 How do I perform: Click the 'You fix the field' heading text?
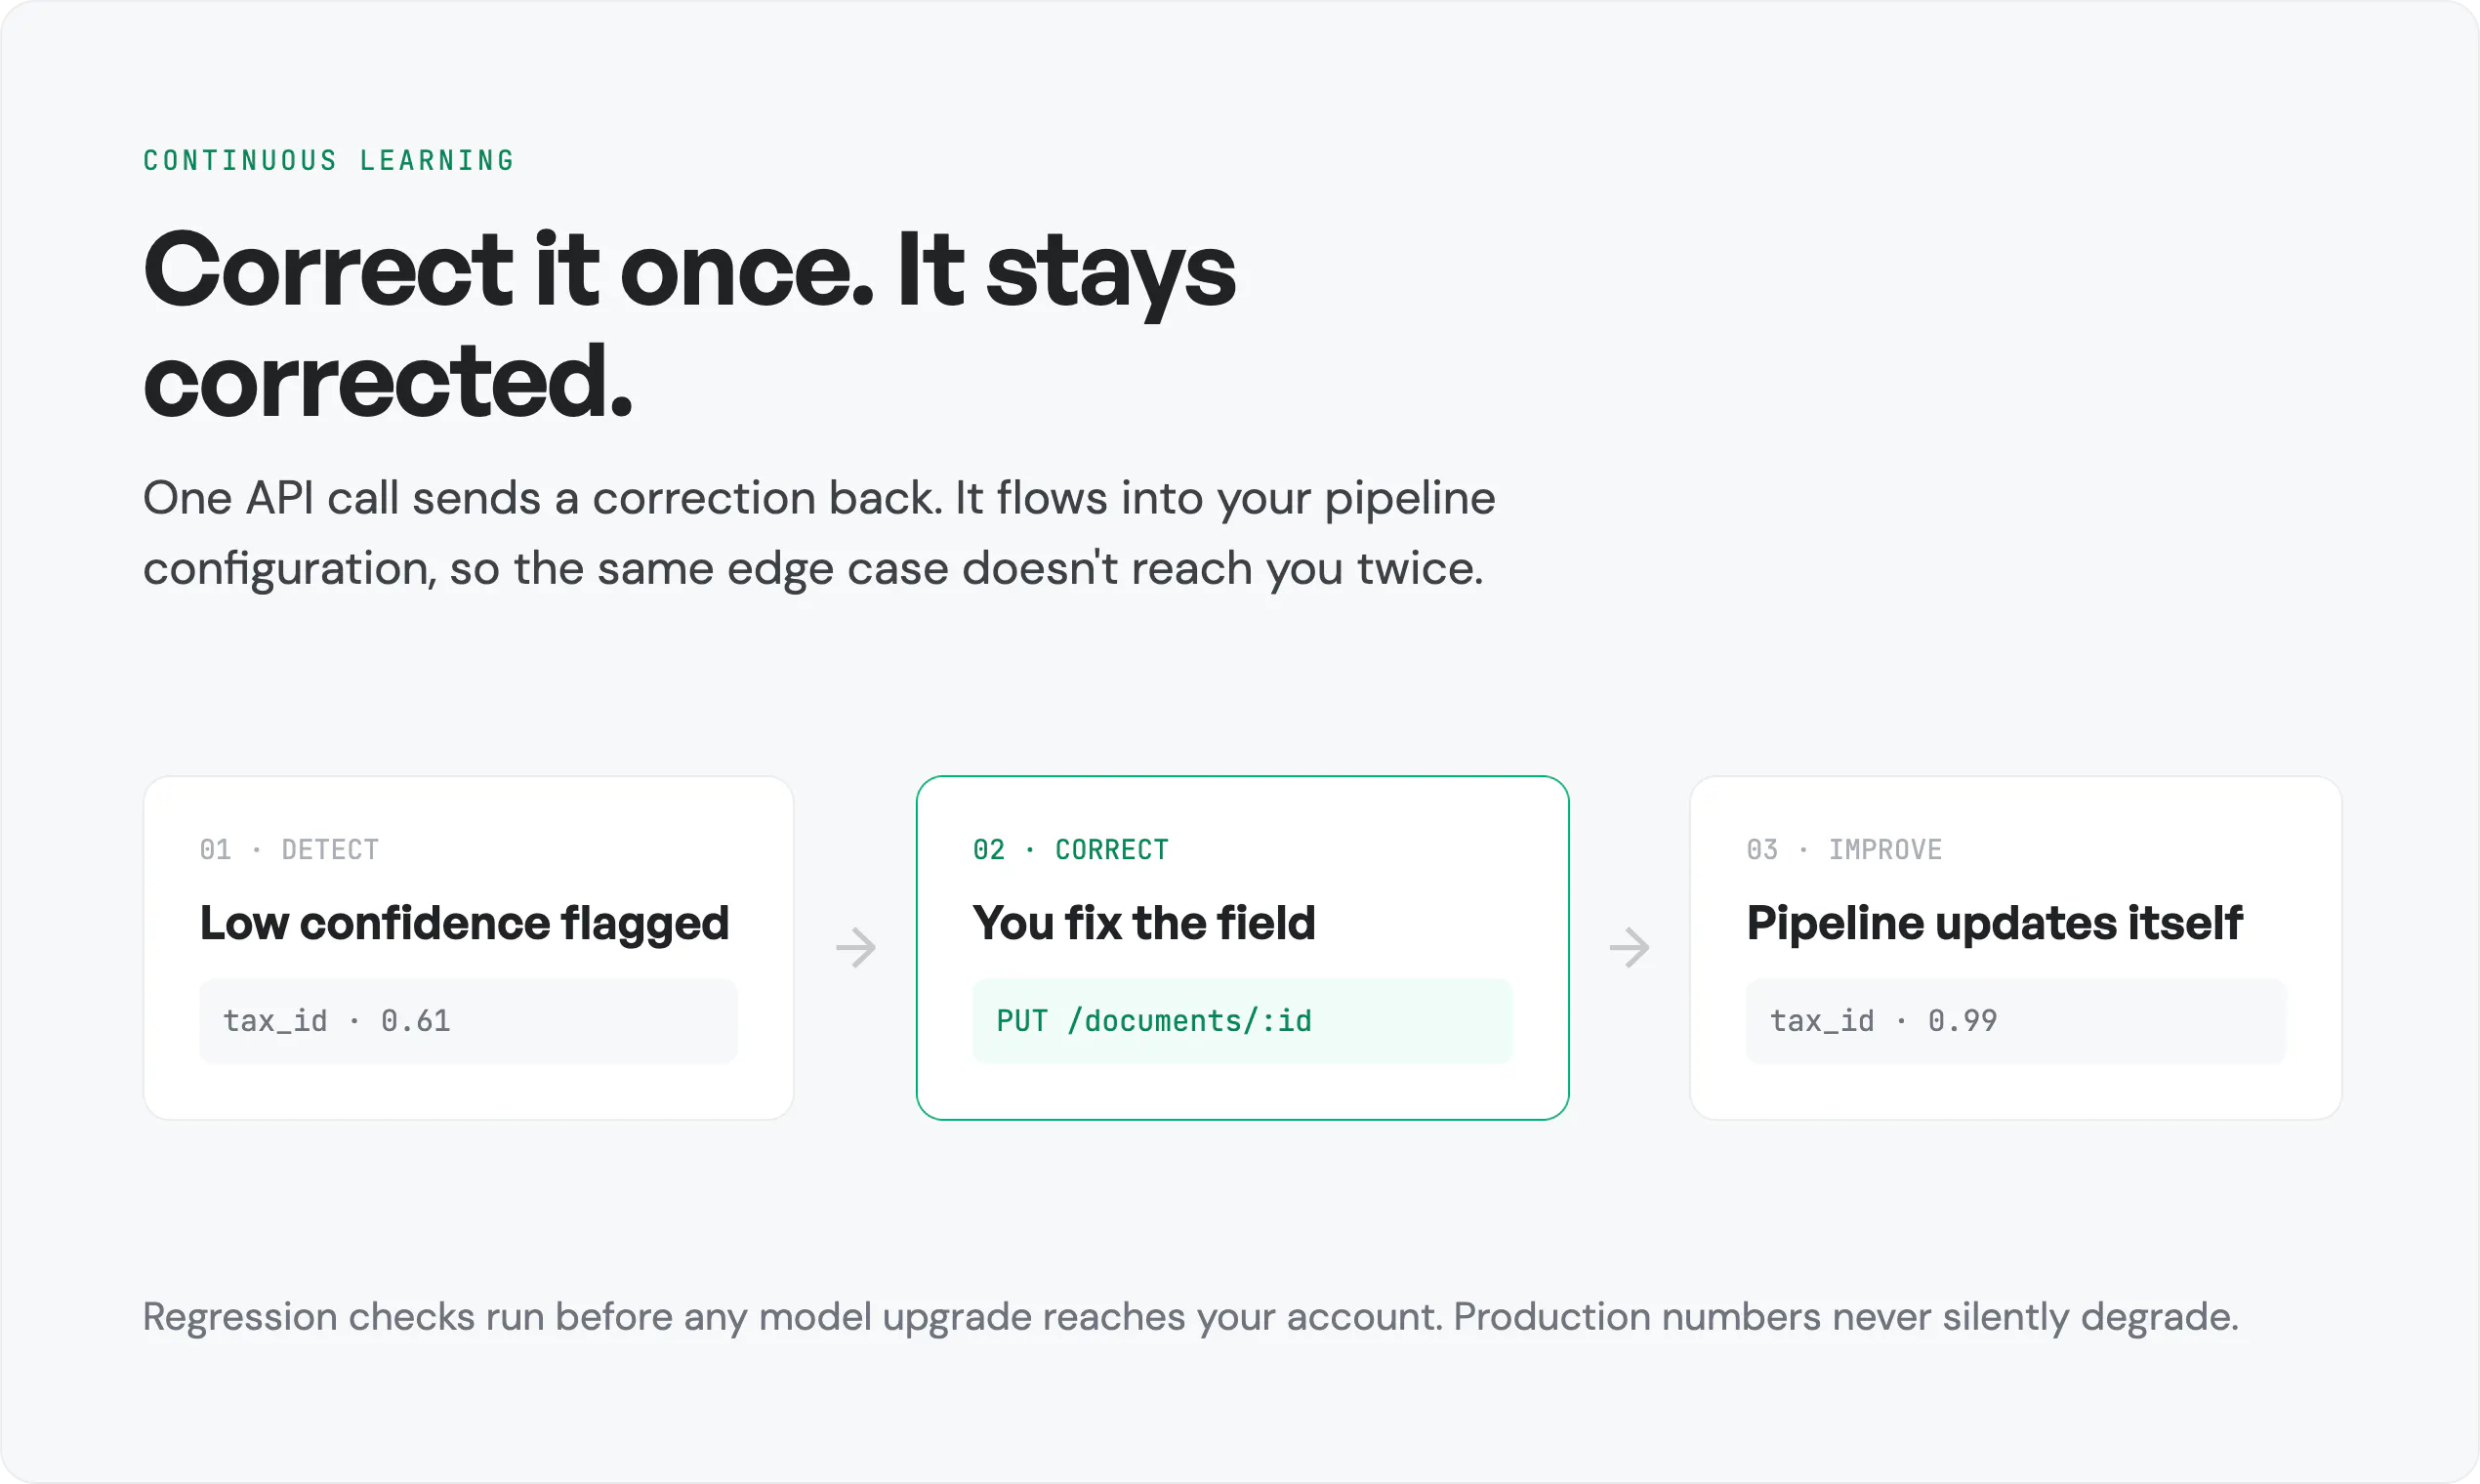1144,923
